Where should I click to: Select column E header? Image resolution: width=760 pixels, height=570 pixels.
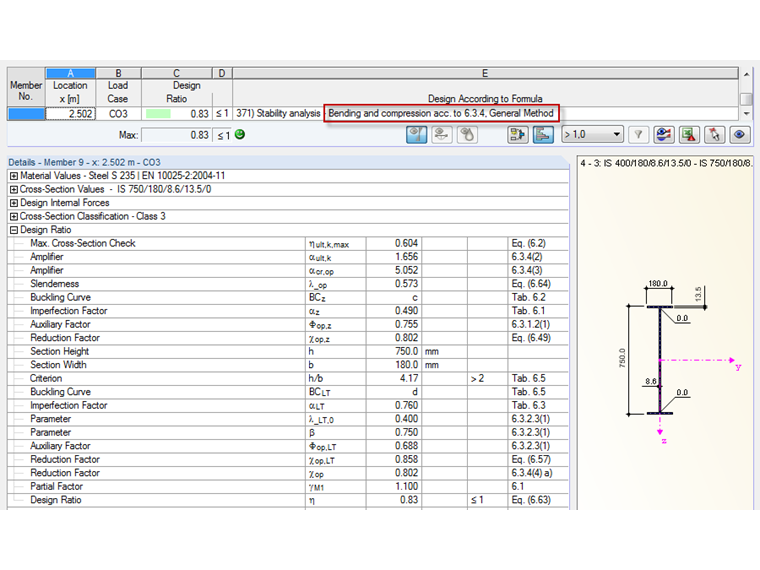pos(485,73)
